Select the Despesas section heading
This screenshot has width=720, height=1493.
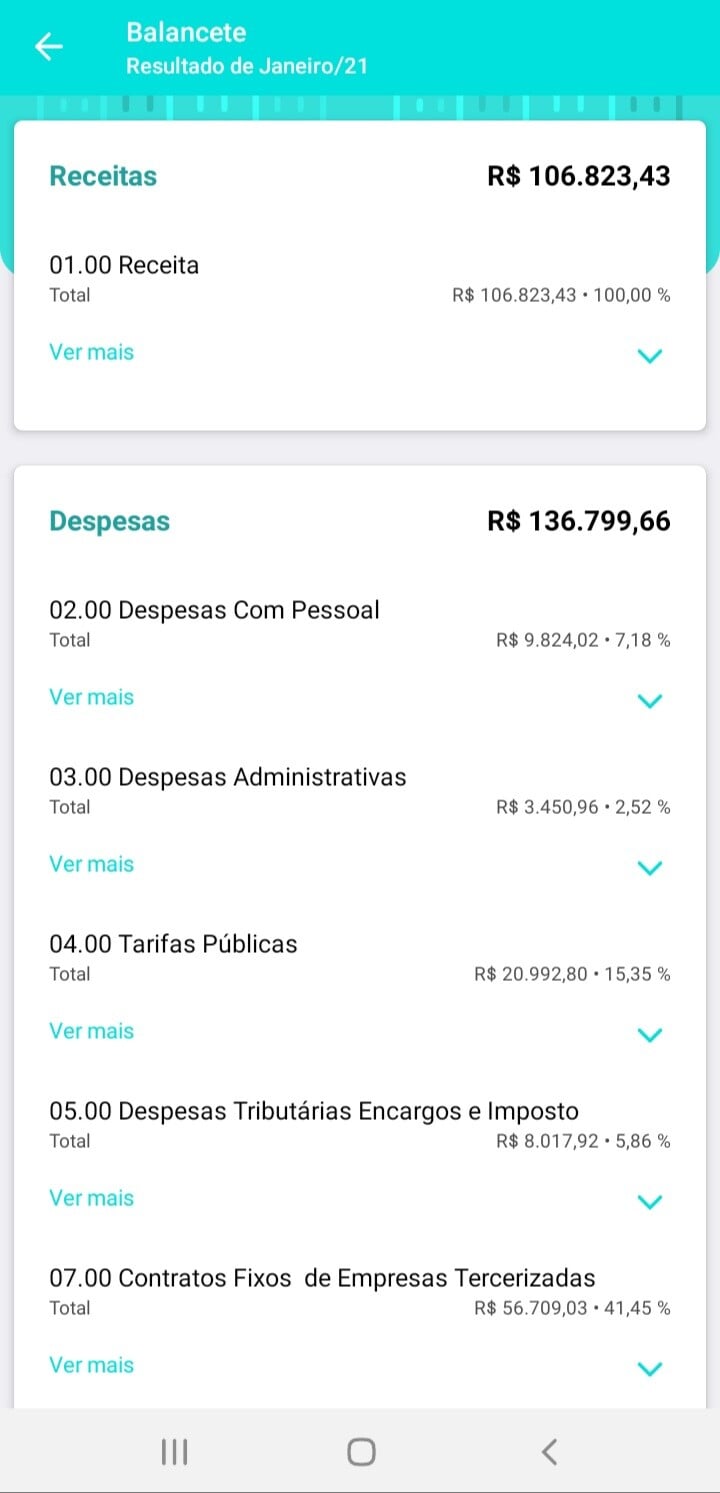[x=109, y=521]
